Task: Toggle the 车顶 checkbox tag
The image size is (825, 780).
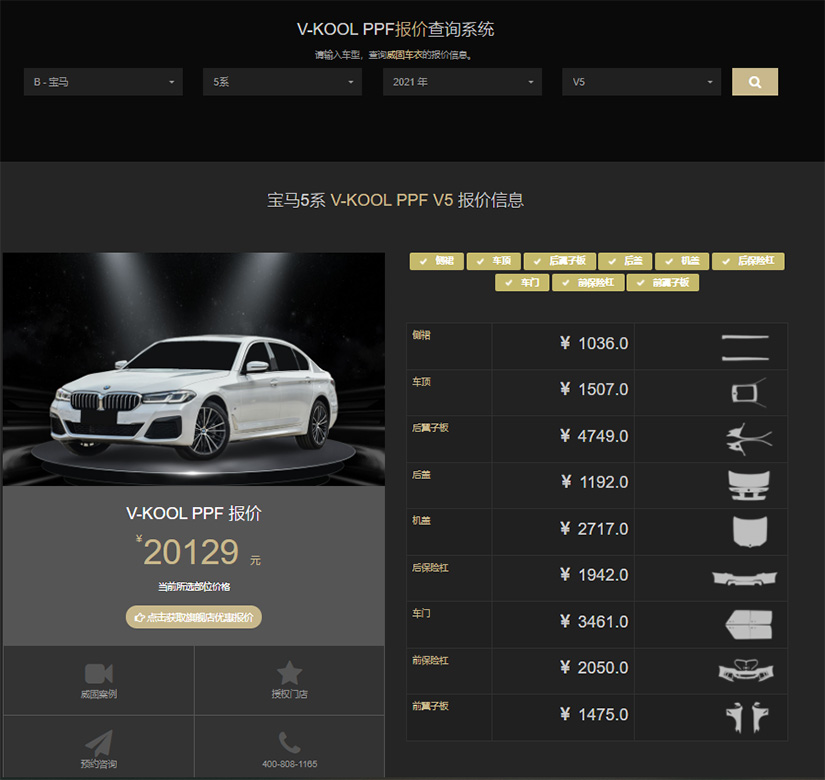Action: click(494, 261)
